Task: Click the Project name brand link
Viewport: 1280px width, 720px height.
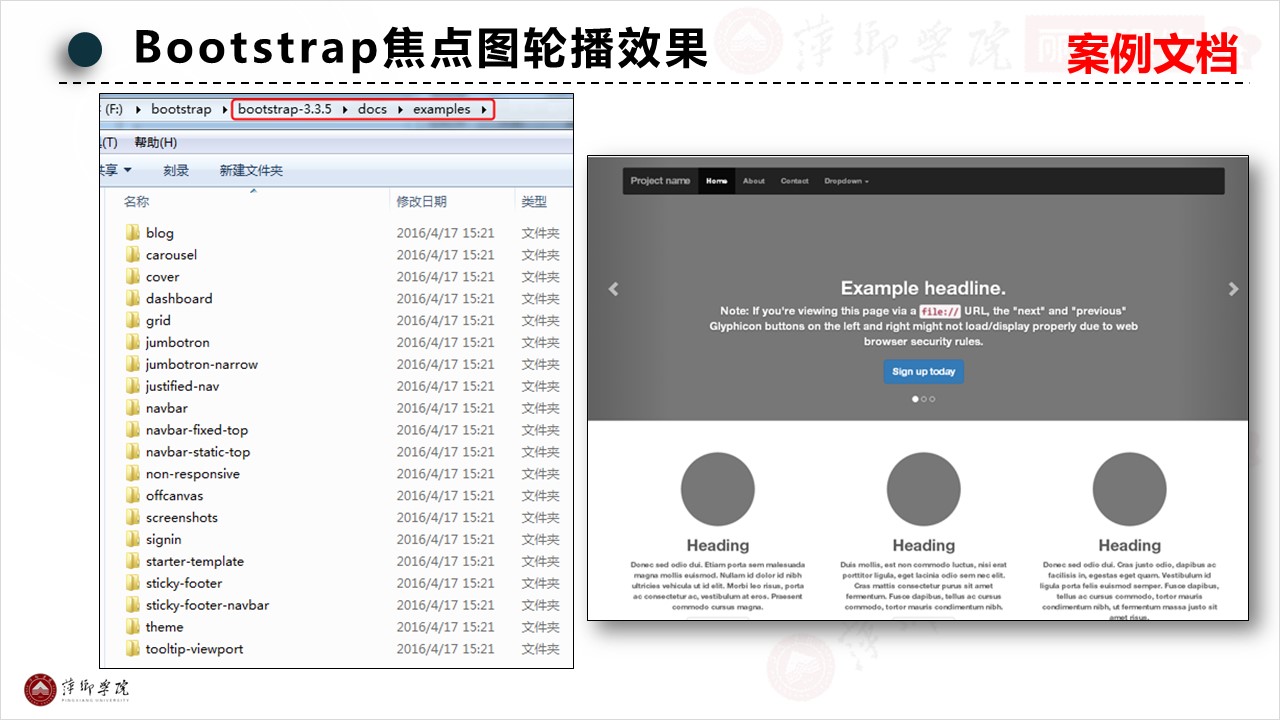Action: 660,181
